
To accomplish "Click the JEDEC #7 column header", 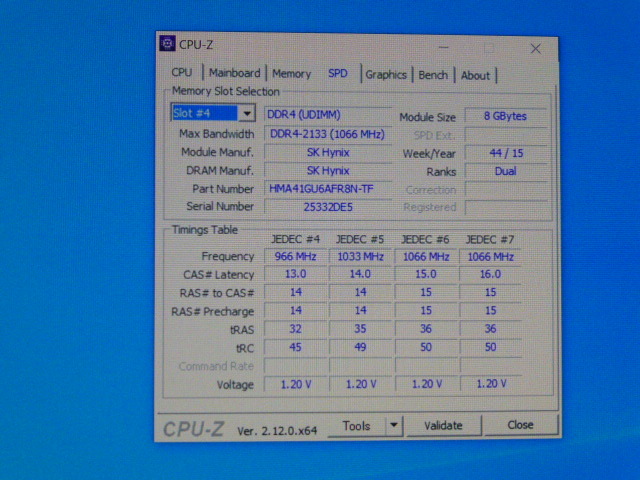I will click(490, 239).
